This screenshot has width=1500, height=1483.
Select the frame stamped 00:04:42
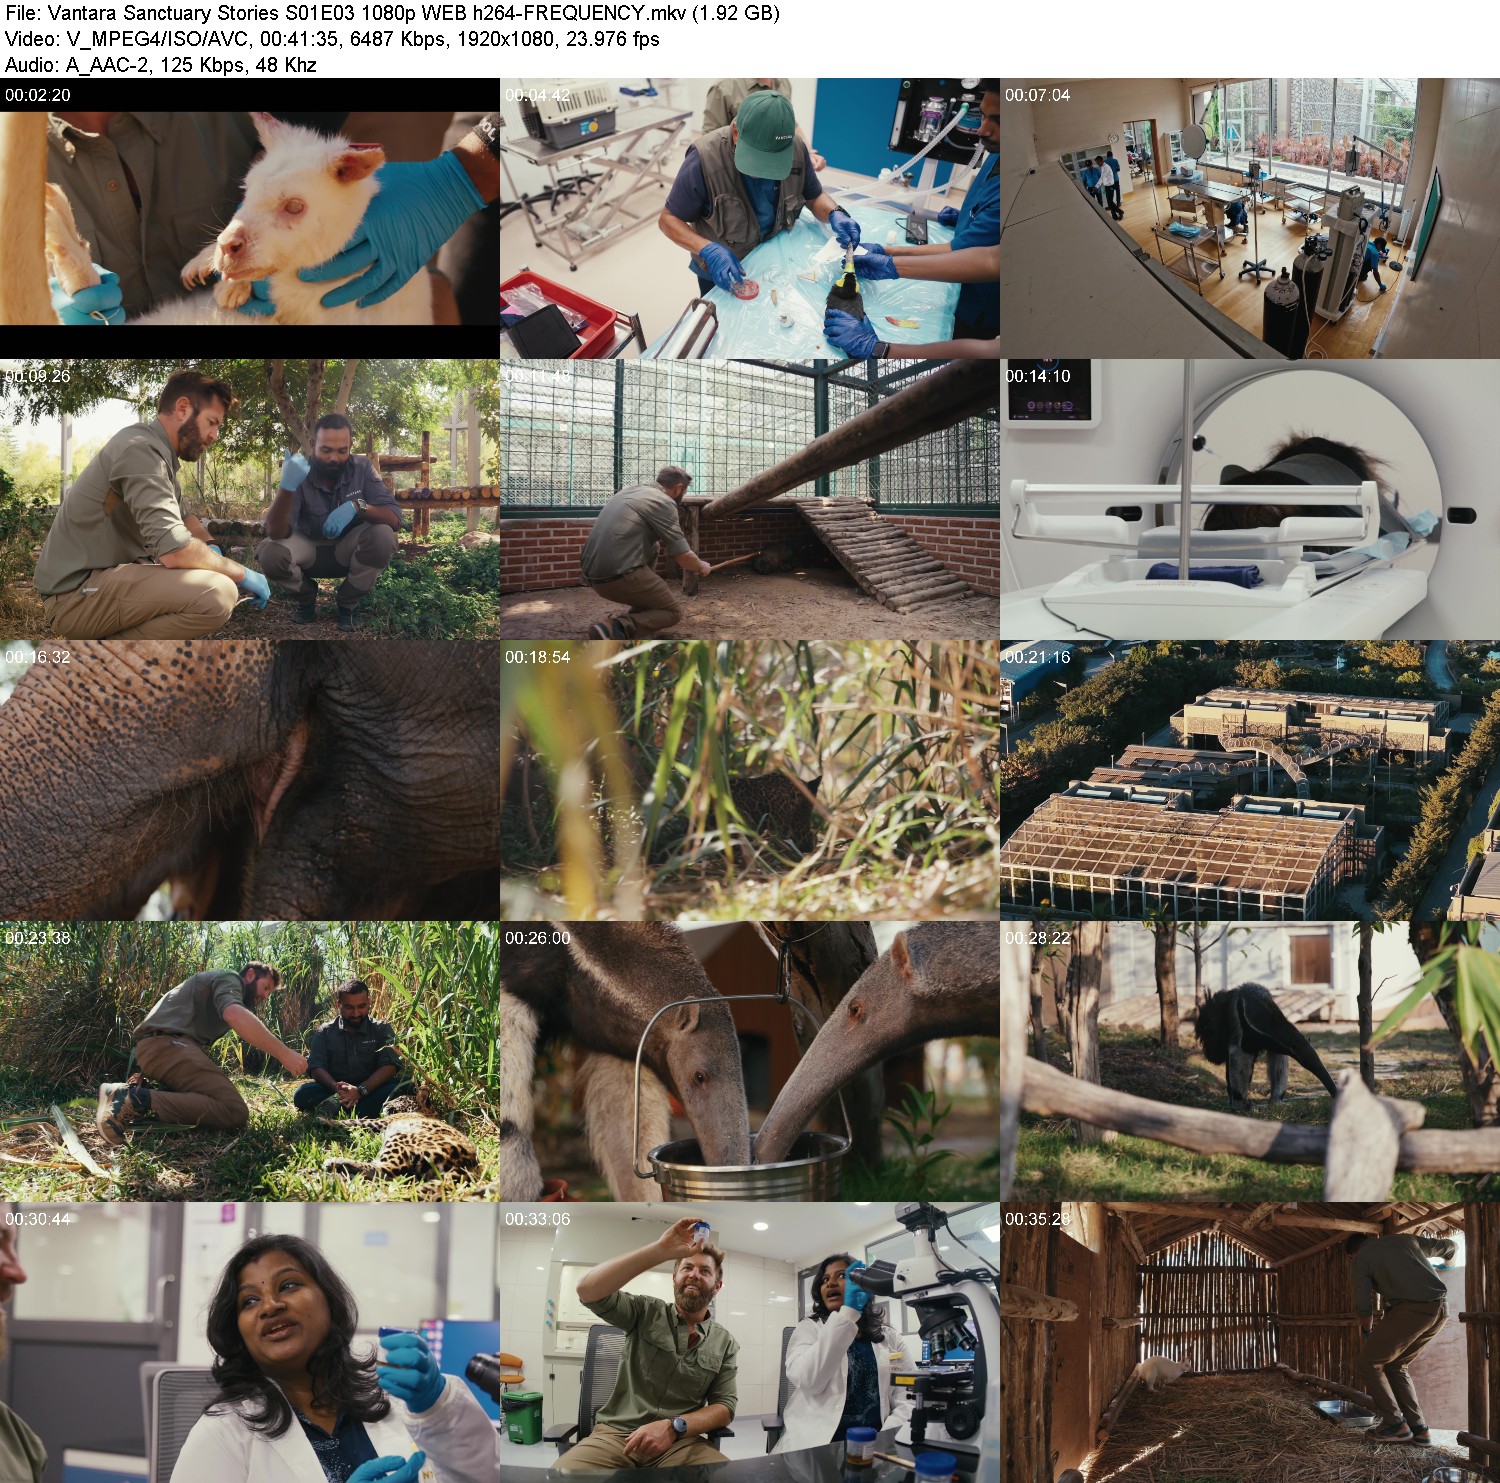(x=750, y=218)
